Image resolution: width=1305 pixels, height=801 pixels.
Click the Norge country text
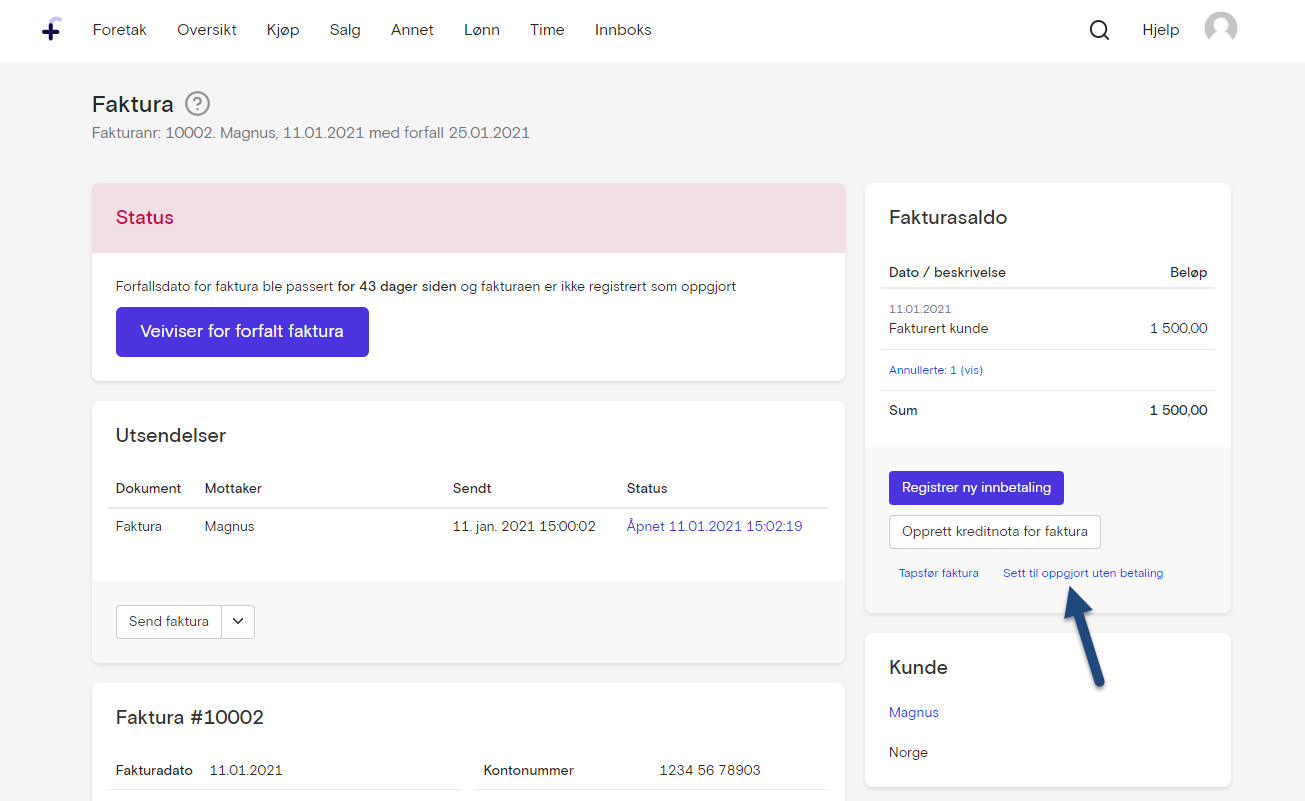coord(908,753)
